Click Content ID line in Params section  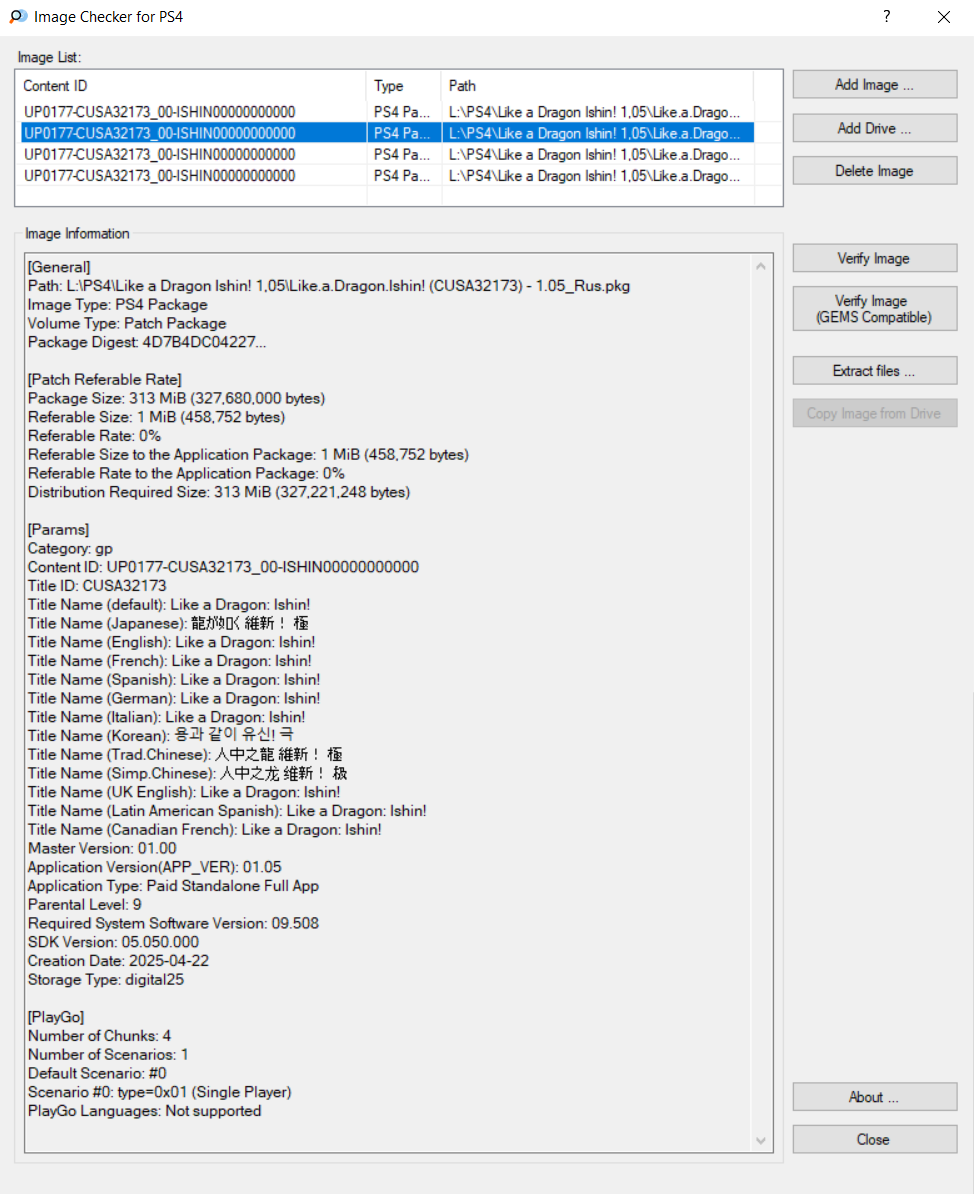point(223,567)
